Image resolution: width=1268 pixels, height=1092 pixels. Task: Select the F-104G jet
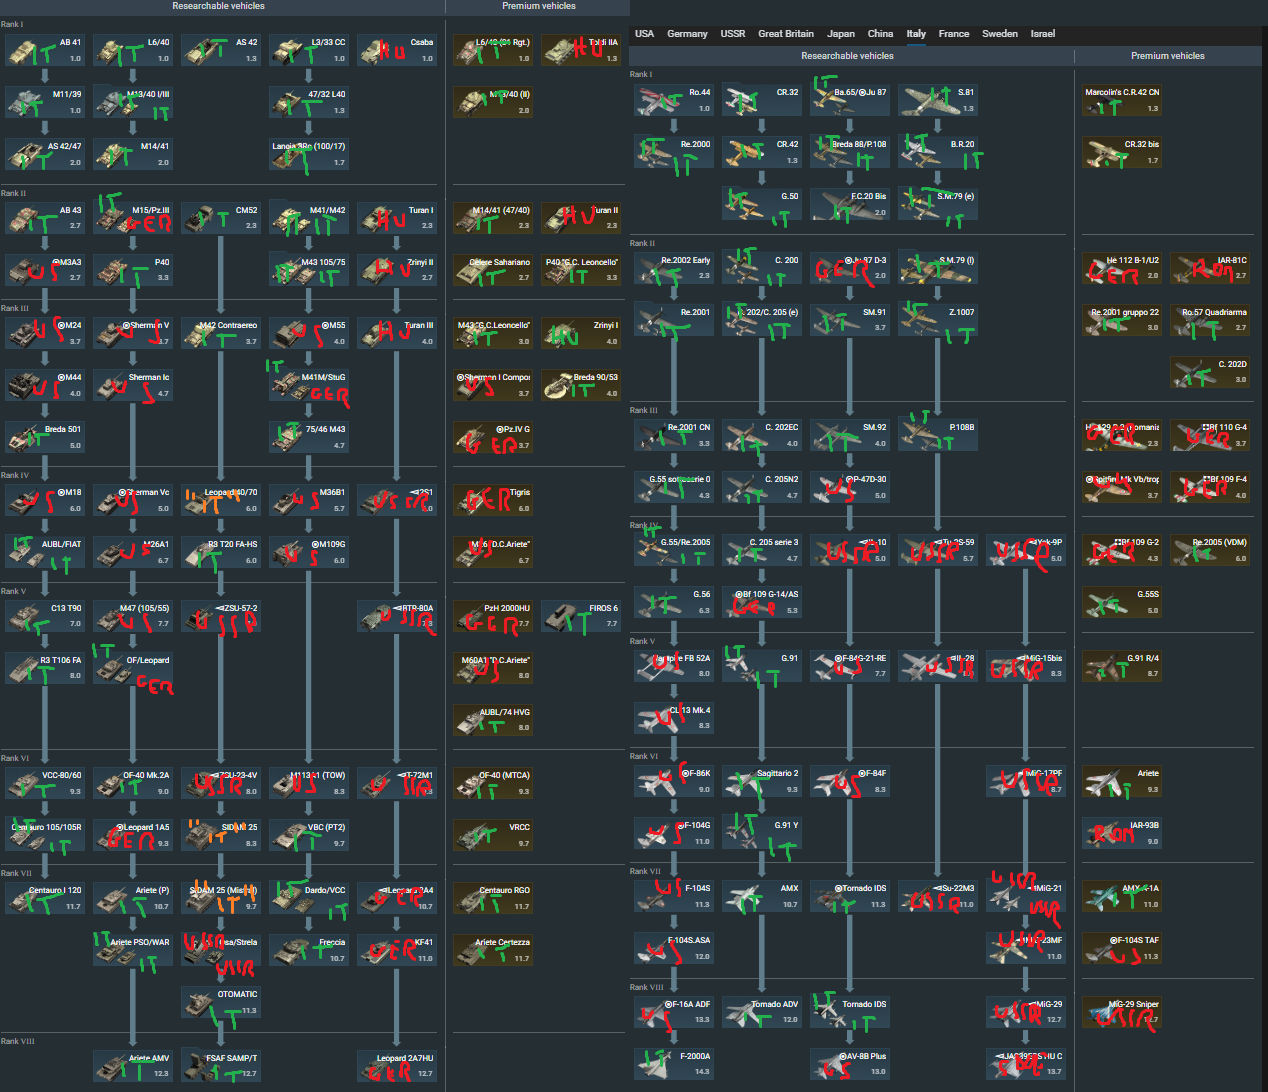[x=674, y=833]
